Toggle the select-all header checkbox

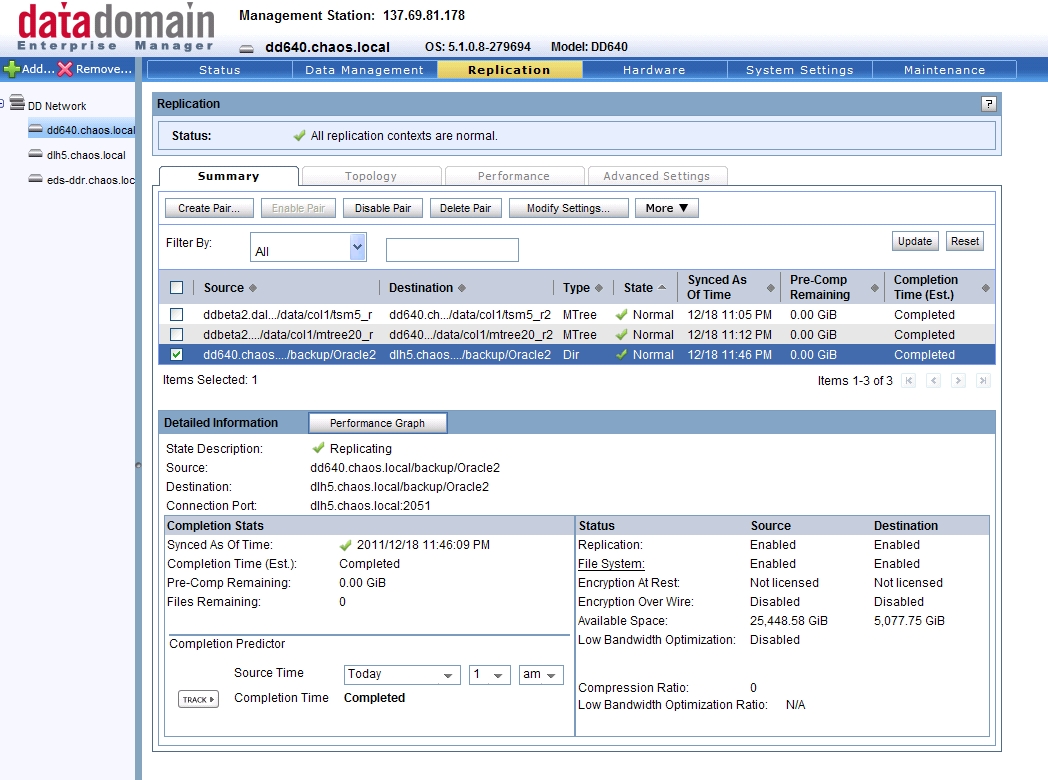tap(177, 288)
